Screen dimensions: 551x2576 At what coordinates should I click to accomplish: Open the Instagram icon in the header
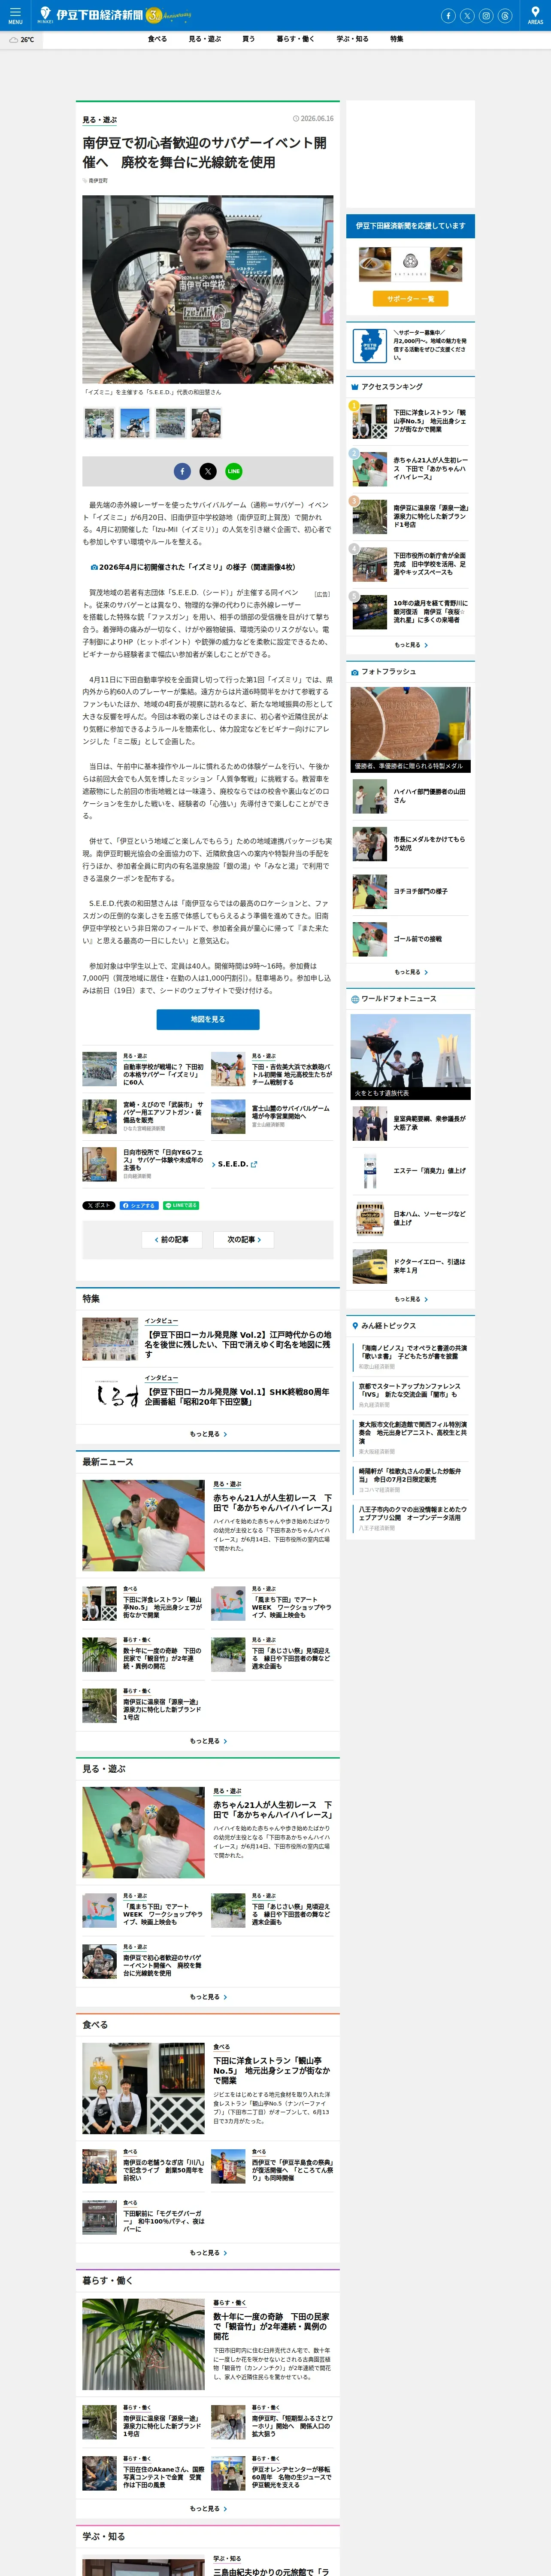click(x=486, y=16)
